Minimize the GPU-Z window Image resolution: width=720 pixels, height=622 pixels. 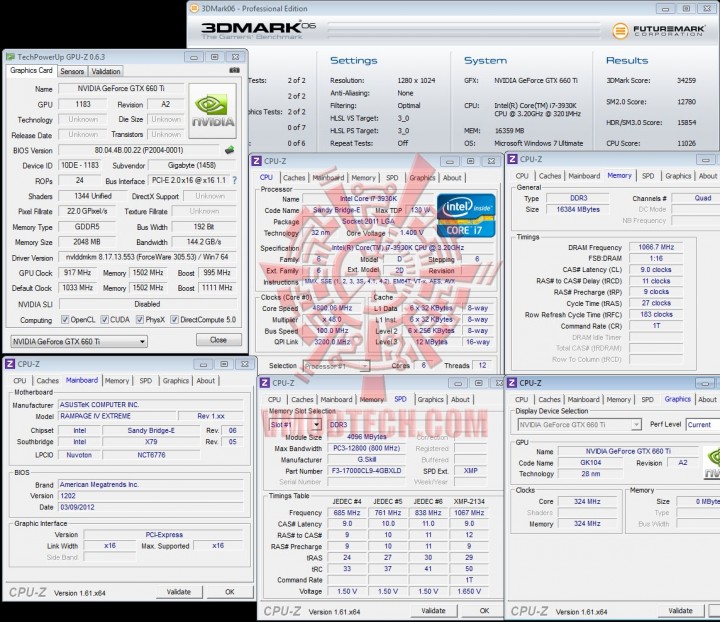coord(194,57)
